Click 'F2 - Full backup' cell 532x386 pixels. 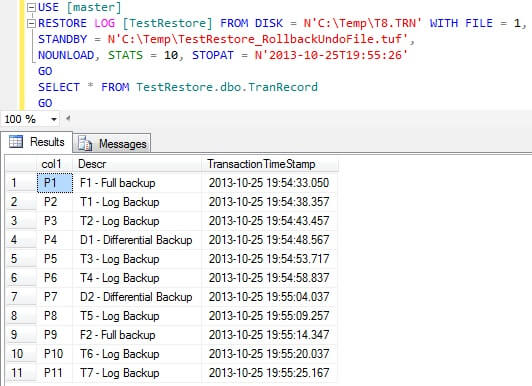[137, 335]
